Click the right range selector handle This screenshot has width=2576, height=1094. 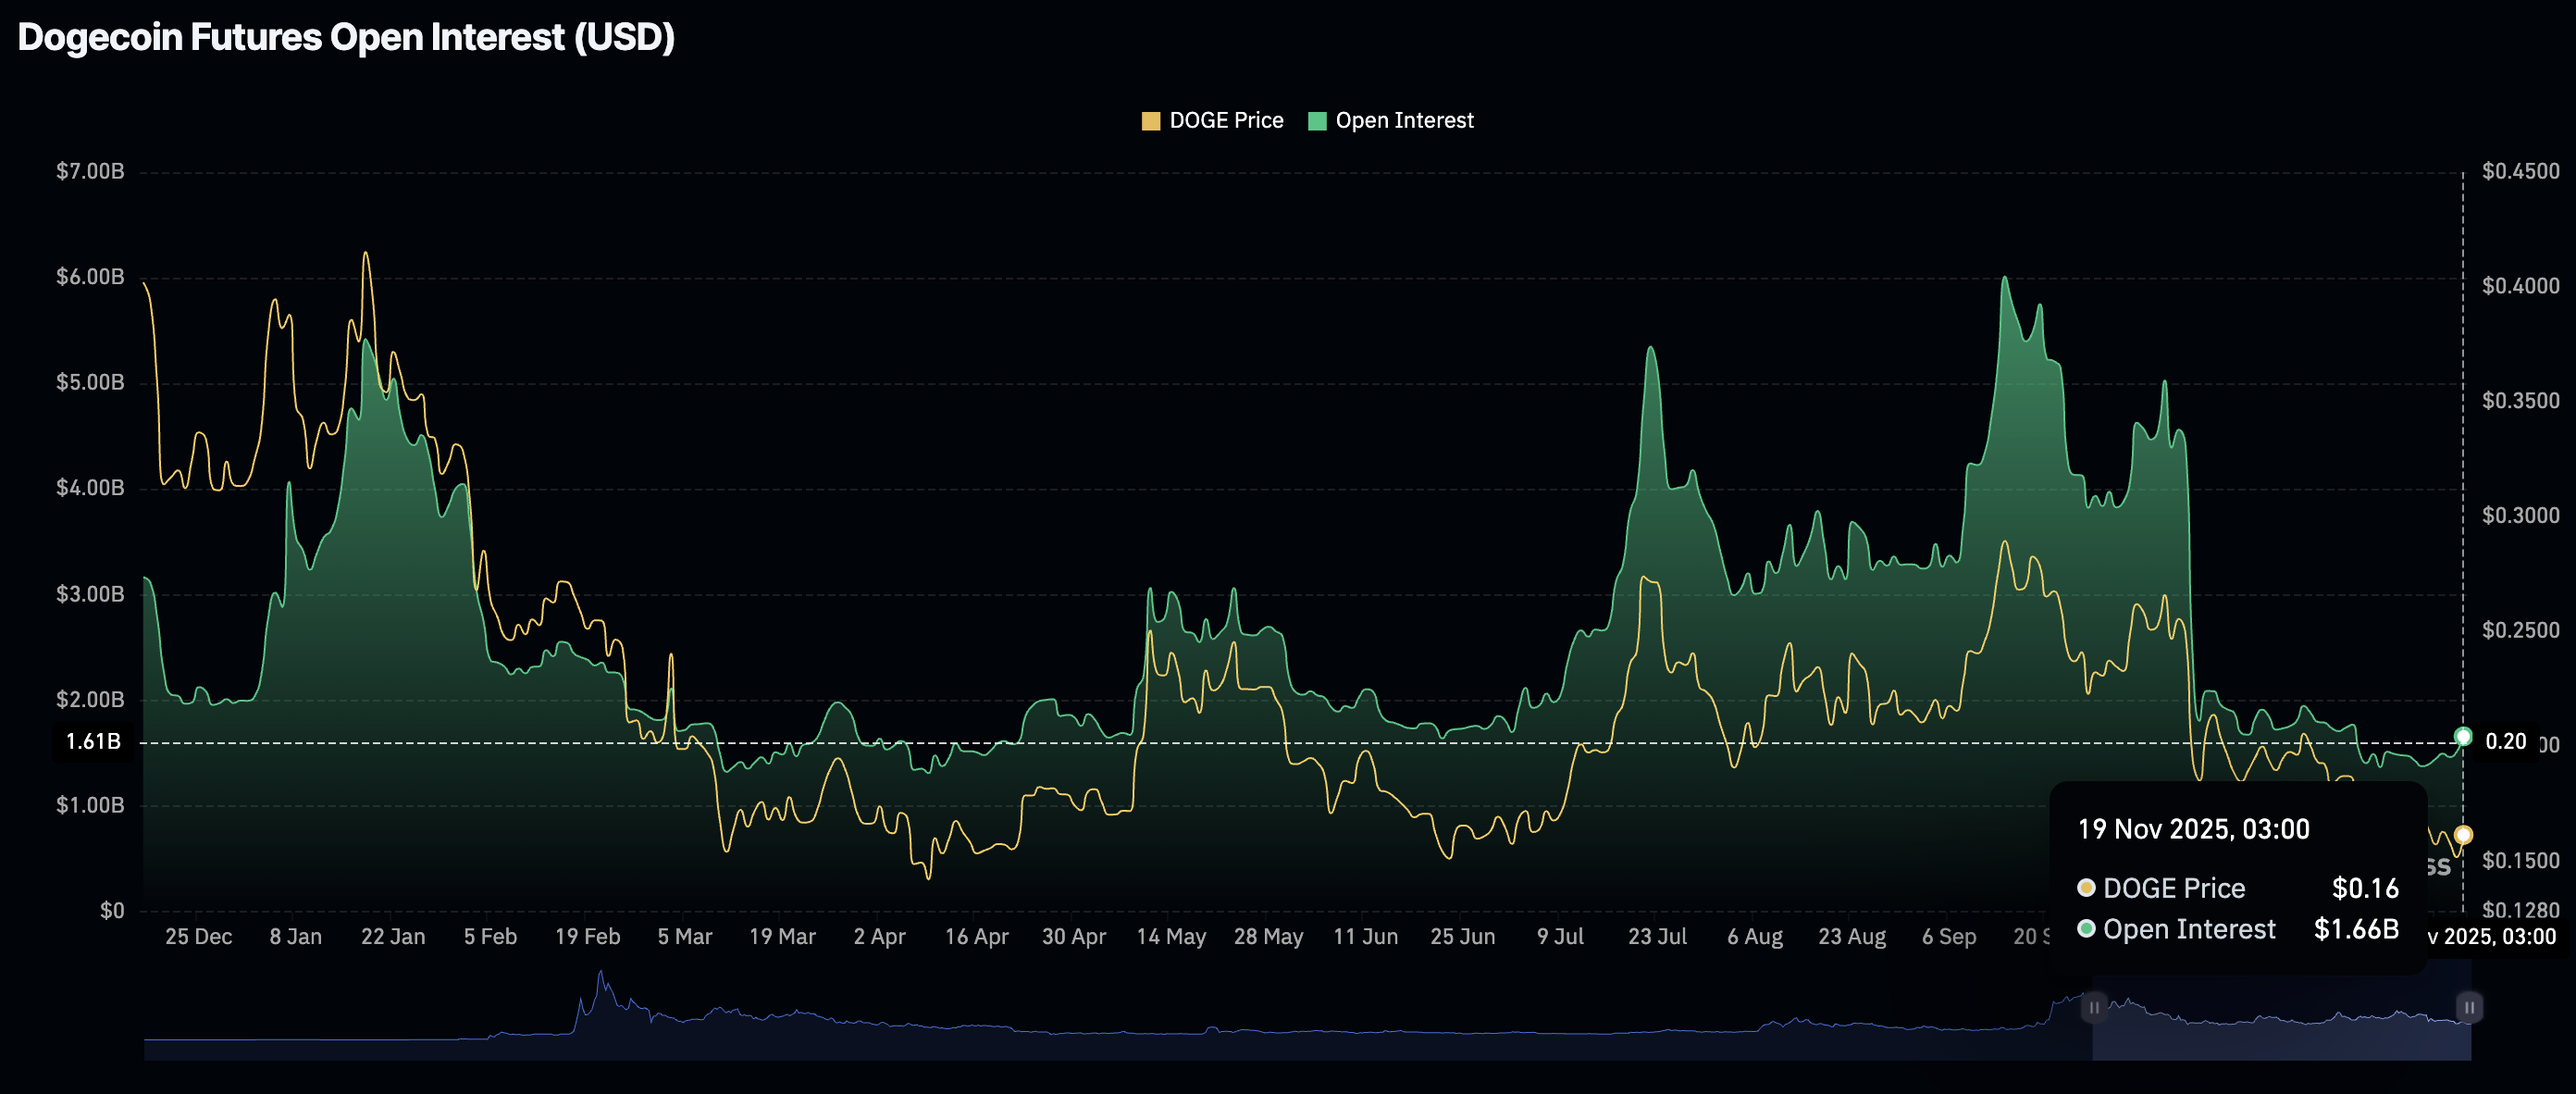coord(2469,1007)
